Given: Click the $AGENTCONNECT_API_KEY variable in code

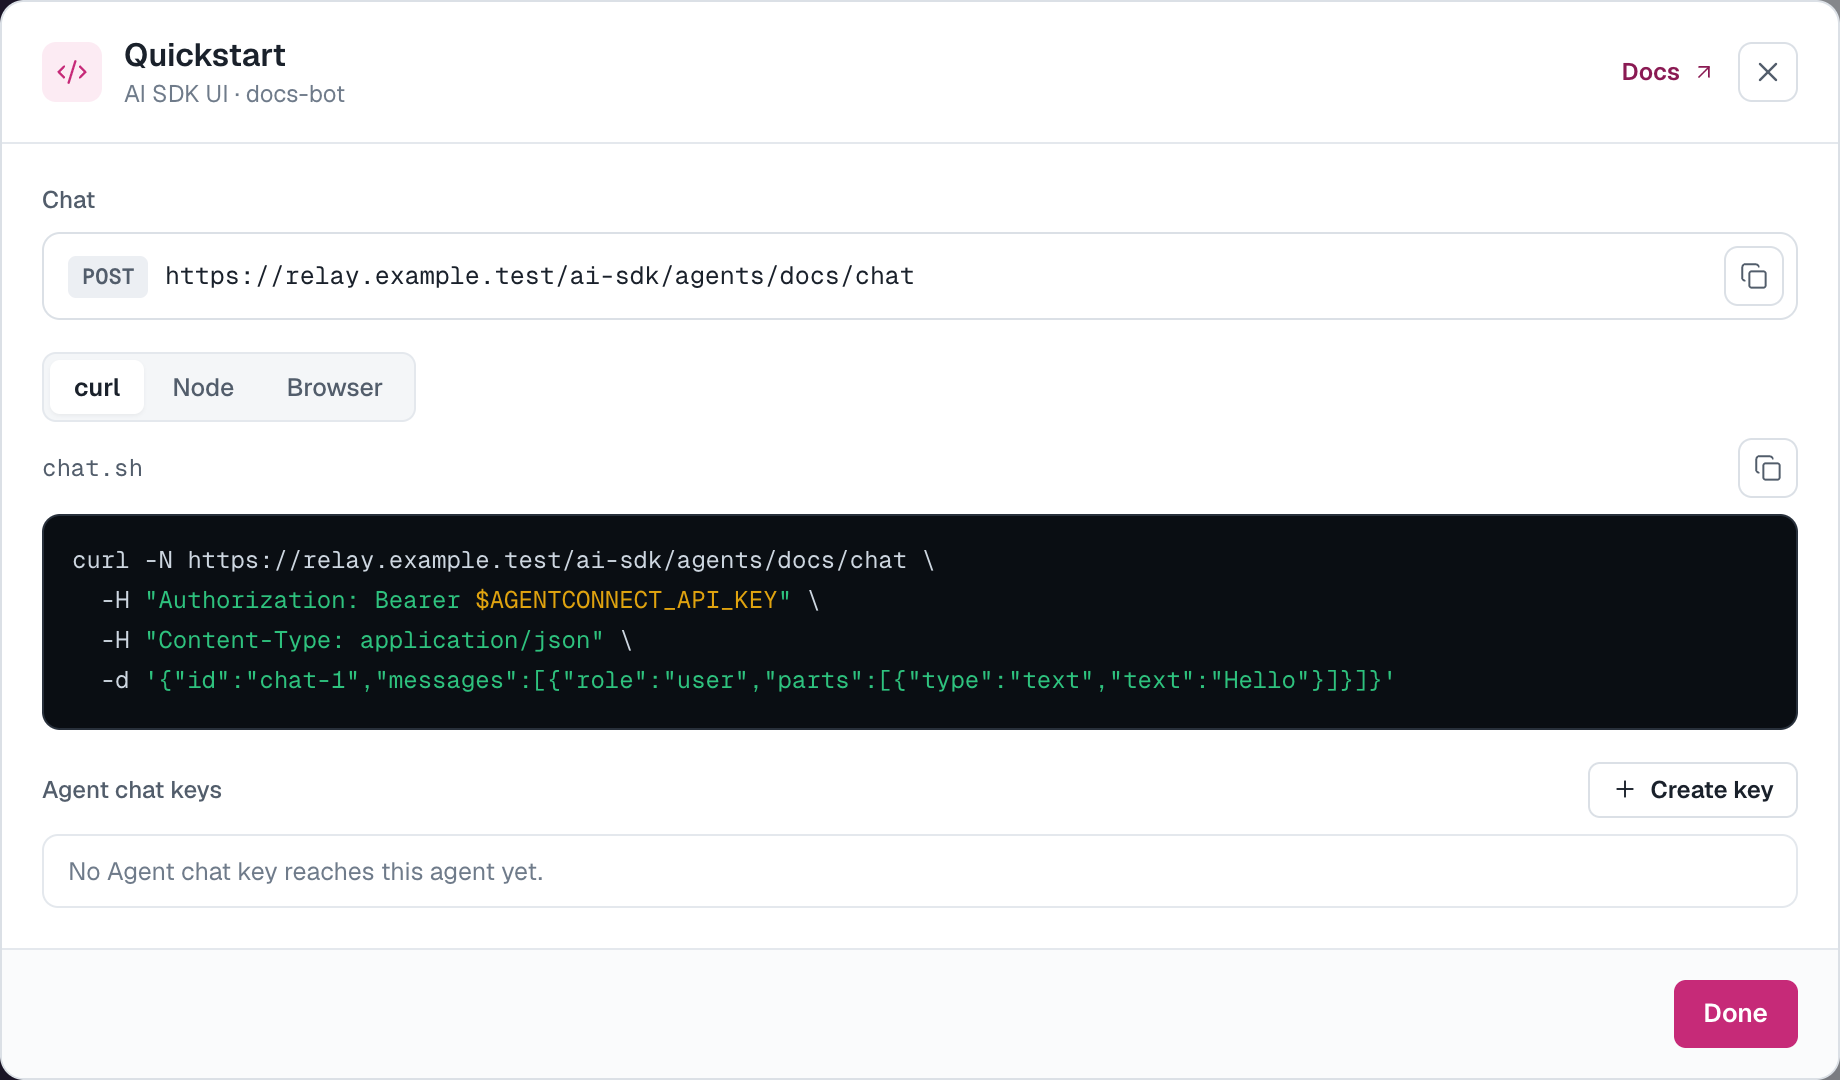Looking at the screenshot, I should (625, 600).
